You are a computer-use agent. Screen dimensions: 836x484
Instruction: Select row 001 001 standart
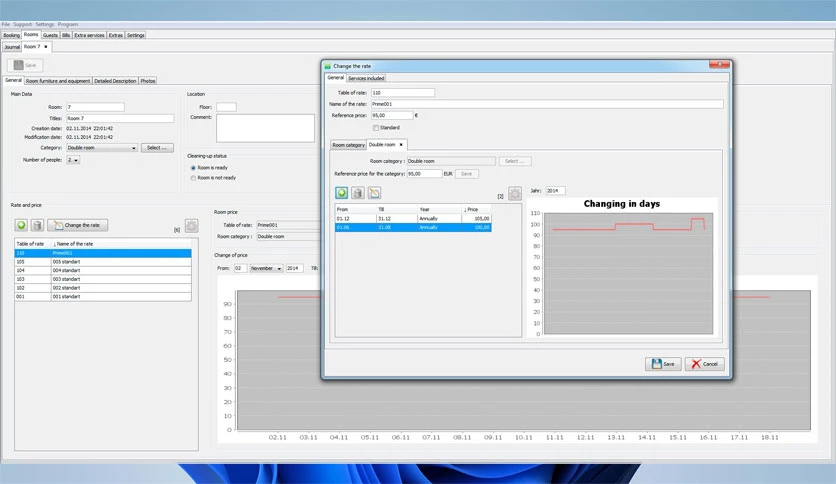click(103, 296)
